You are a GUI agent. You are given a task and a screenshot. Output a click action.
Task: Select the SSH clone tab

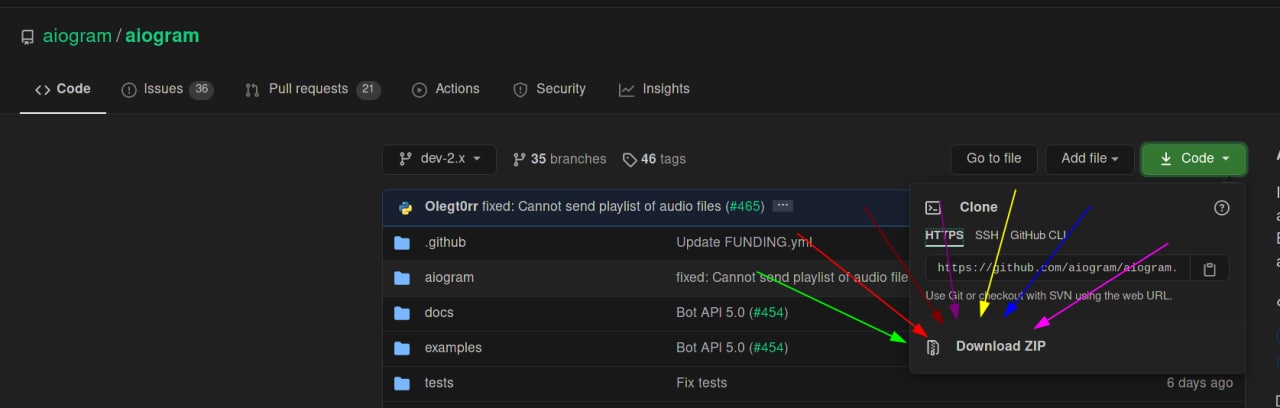click(x=987, y=236)
